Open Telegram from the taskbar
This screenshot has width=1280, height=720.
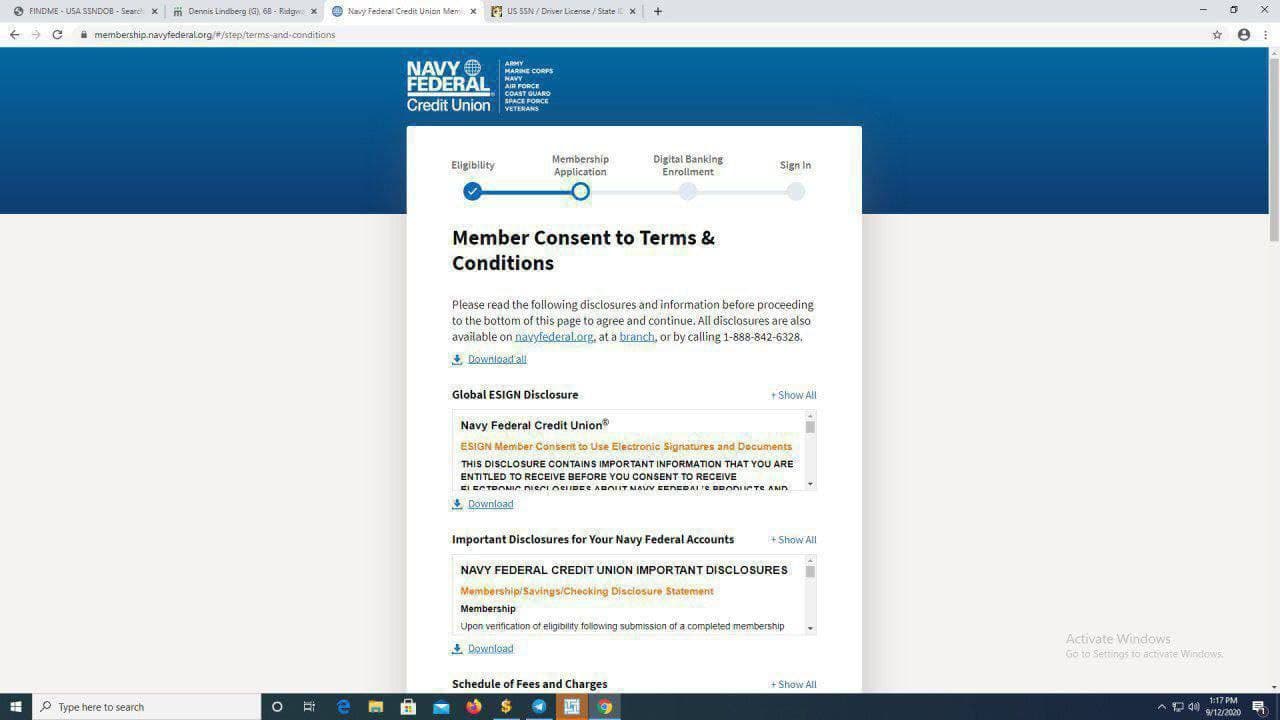[x=539, y=707]
